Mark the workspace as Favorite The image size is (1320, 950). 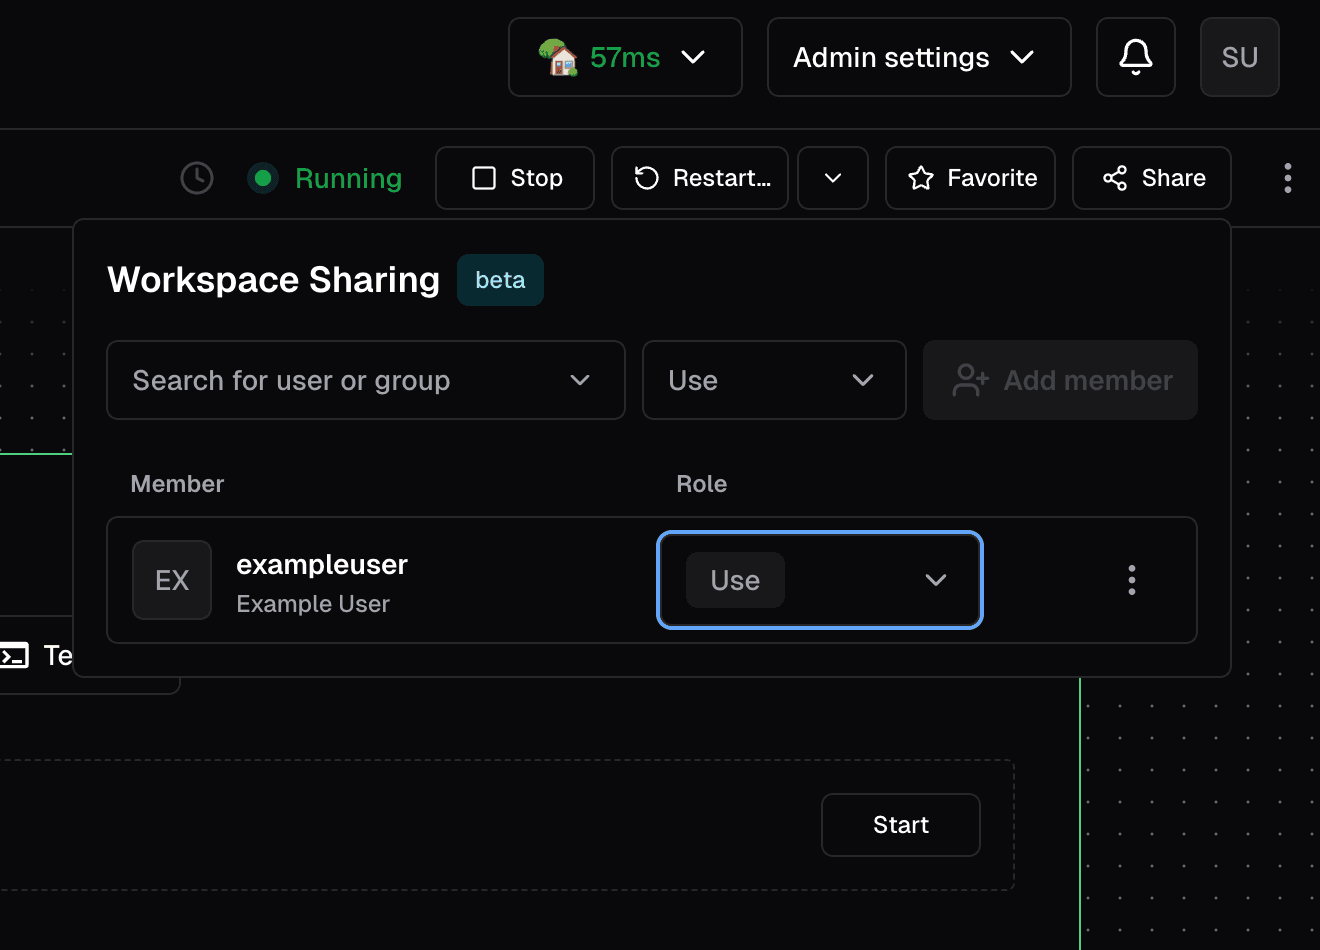coord(970,178)
